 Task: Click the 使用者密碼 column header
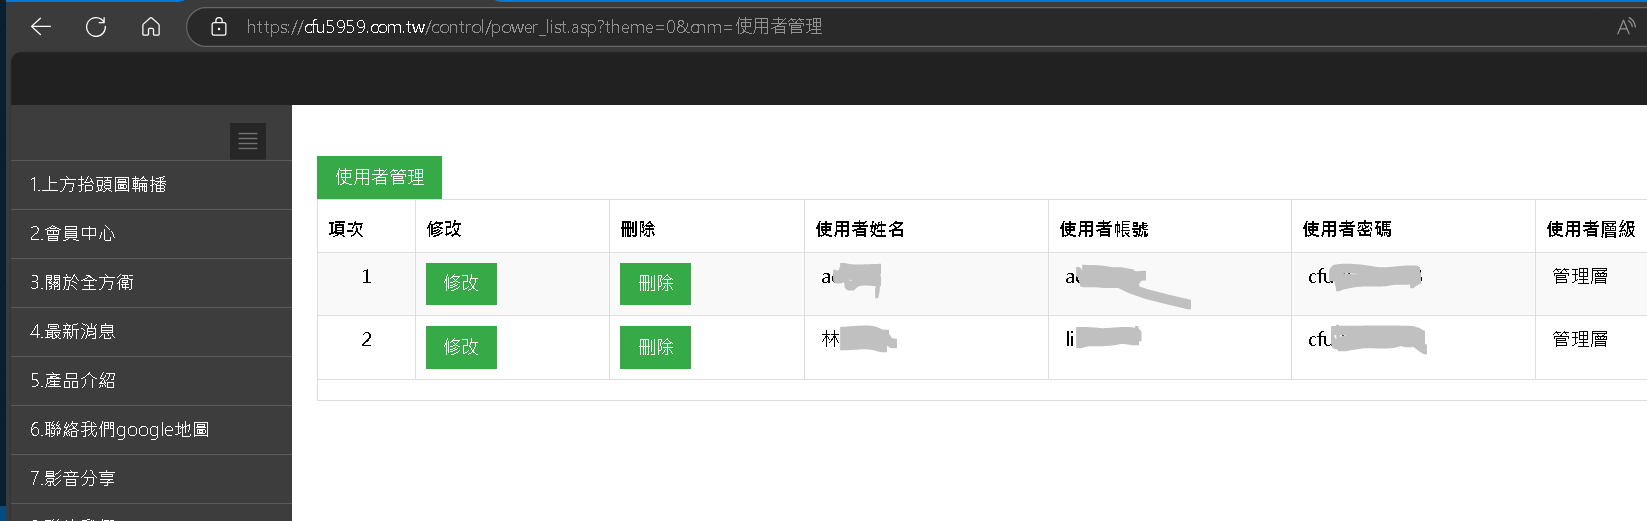click(1346, 229)
